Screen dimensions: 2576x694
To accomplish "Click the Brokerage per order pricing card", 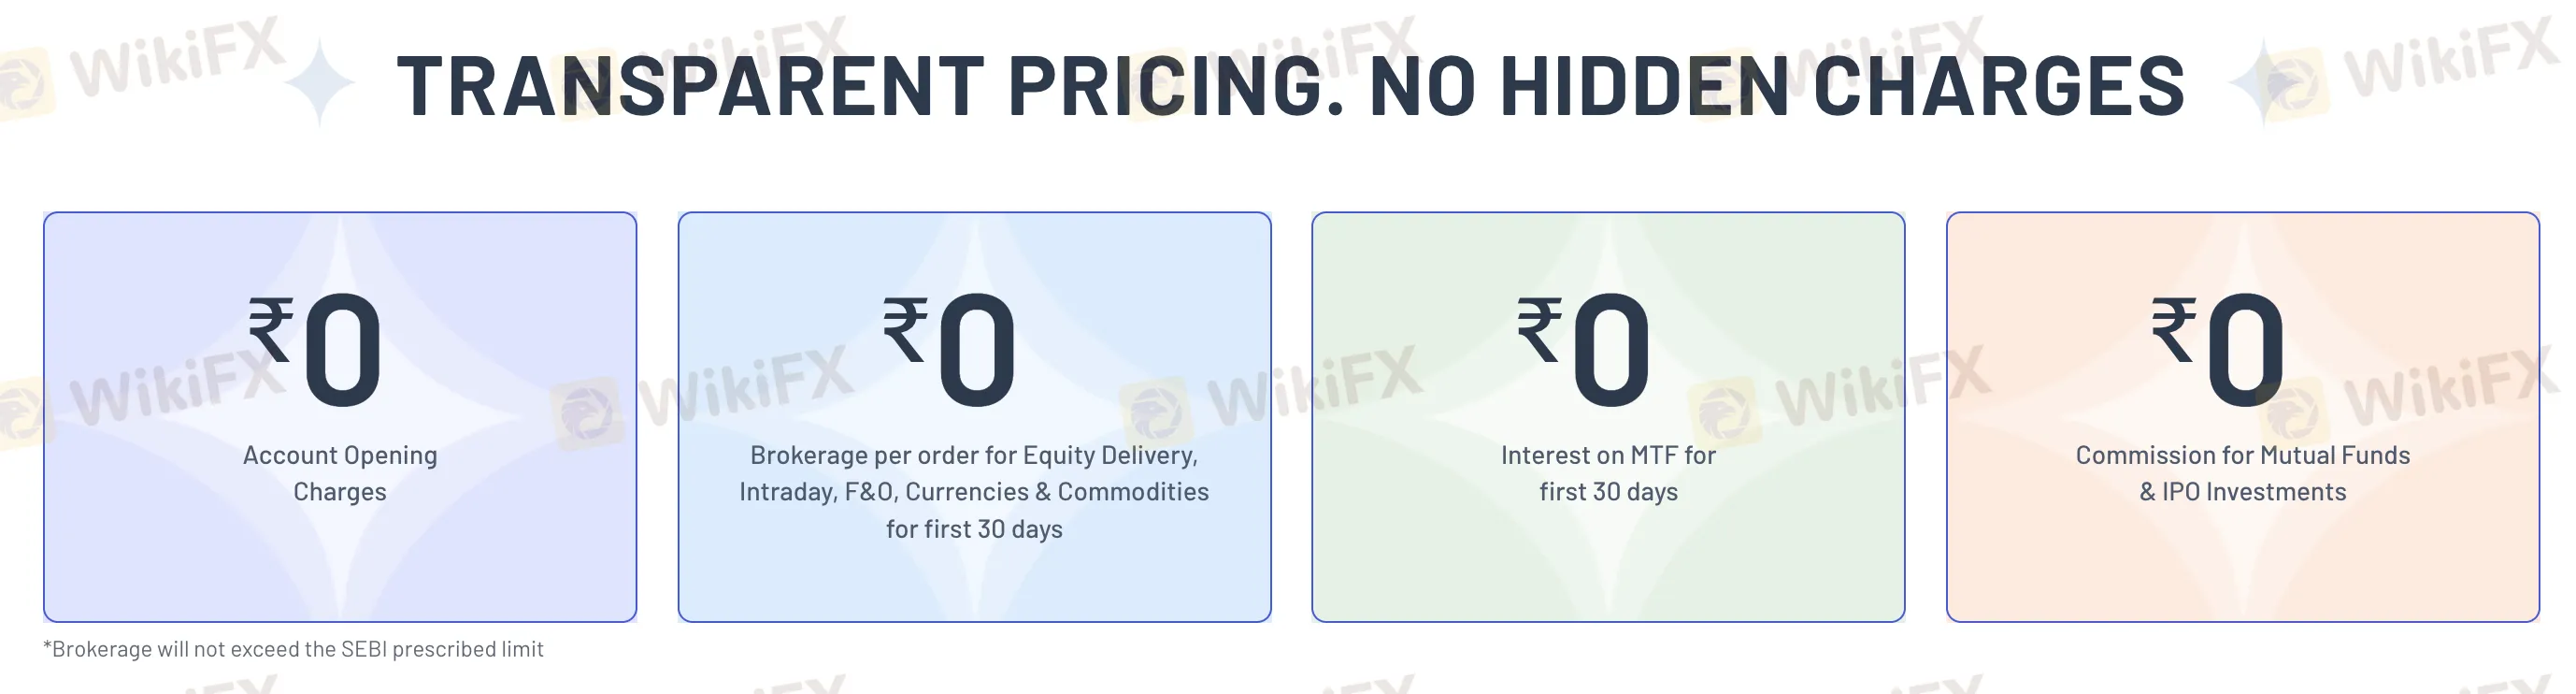I will pyautogui.click(x=974, y=417).
